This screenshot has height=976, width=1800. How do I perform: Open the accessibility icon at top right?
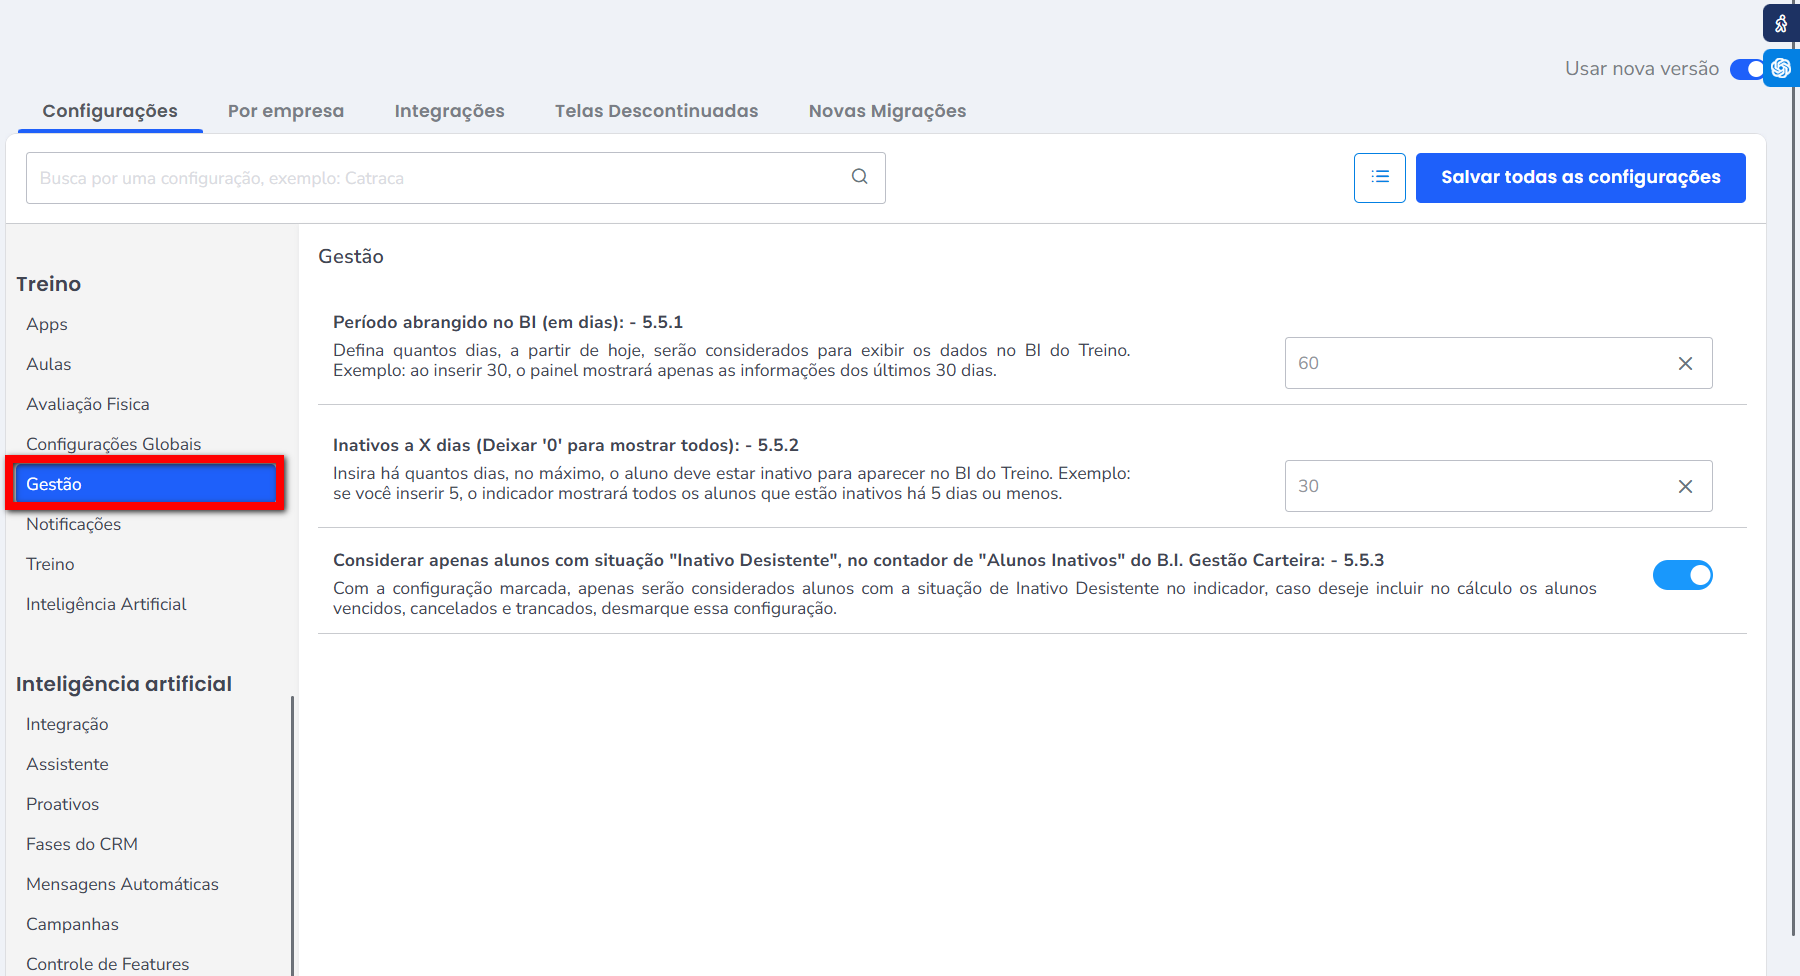coord(1781,23)
